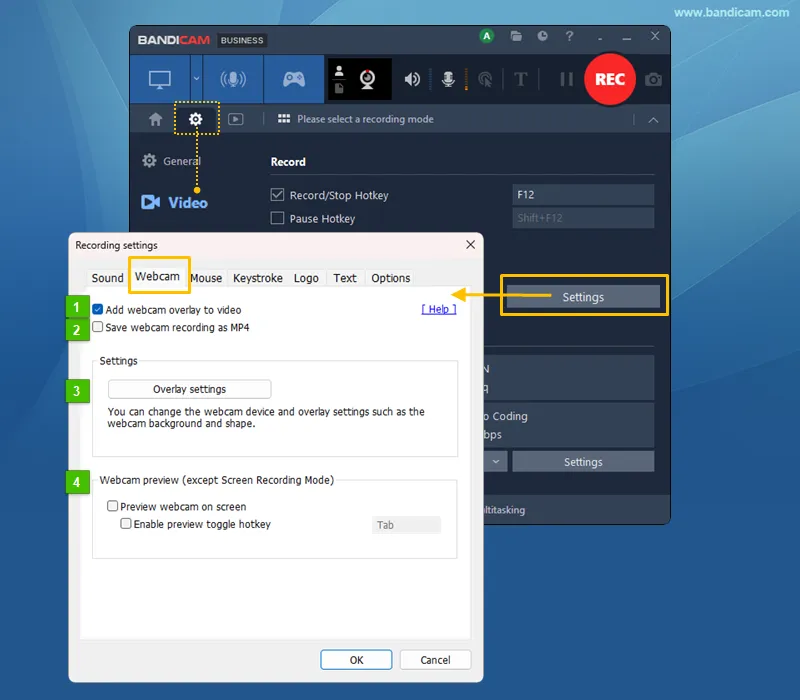The width and height of the screenshot is (800, 700).
Task: Toggle the Record/Stop Hotkey checkbox
Action: click(x=277, y=194)
